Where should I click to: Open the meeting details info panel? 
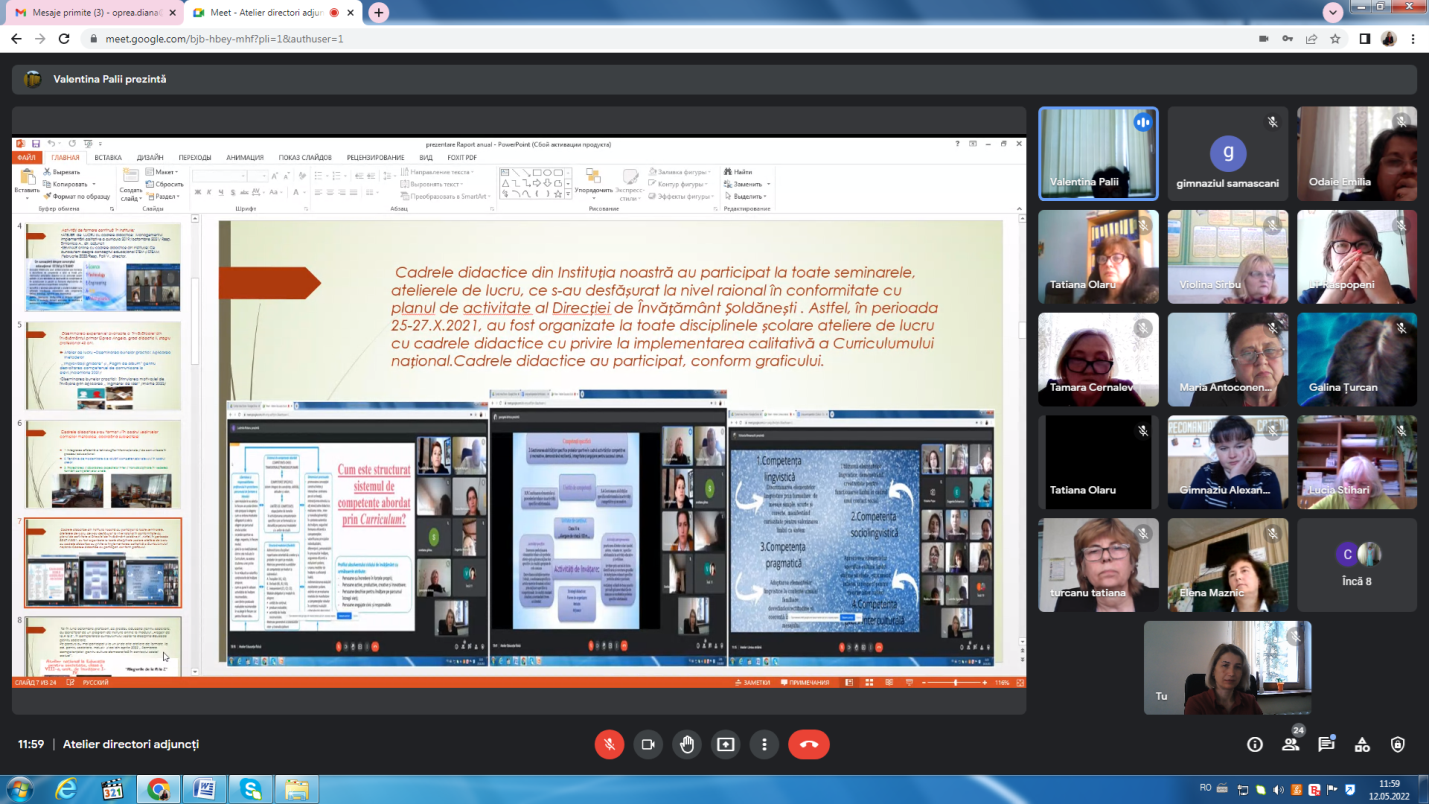coord(1255,744)
